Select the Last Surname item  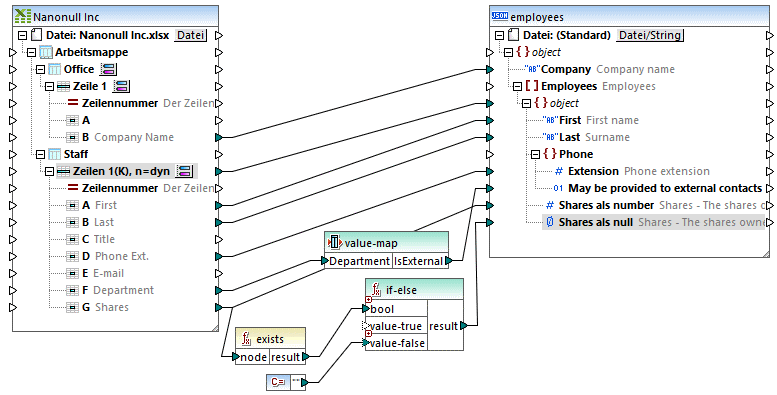coord(587,137)
